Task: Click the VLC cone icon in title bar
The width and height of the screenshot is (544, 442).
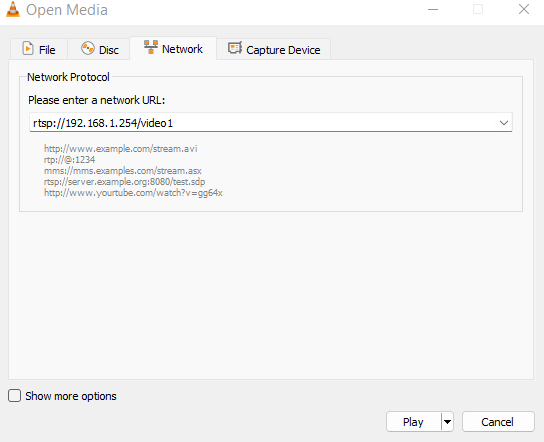Action: coord(13,9)
